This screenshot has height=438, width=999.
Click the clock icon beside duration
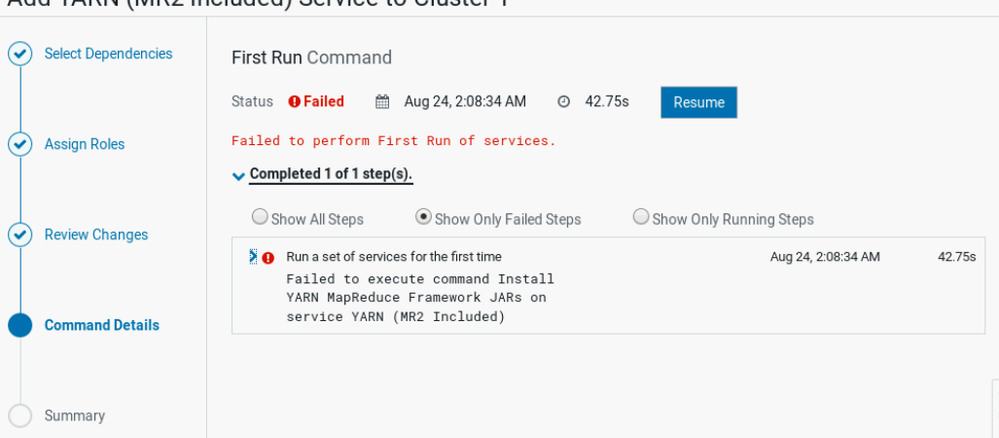click(x=563, y=102)
